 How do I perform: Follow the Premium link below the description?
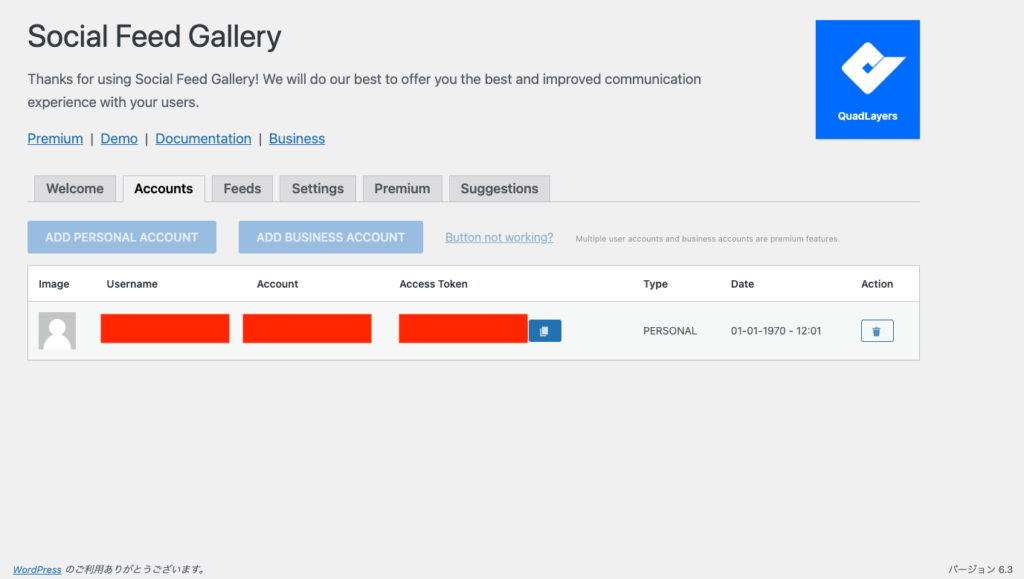[55, 139]
